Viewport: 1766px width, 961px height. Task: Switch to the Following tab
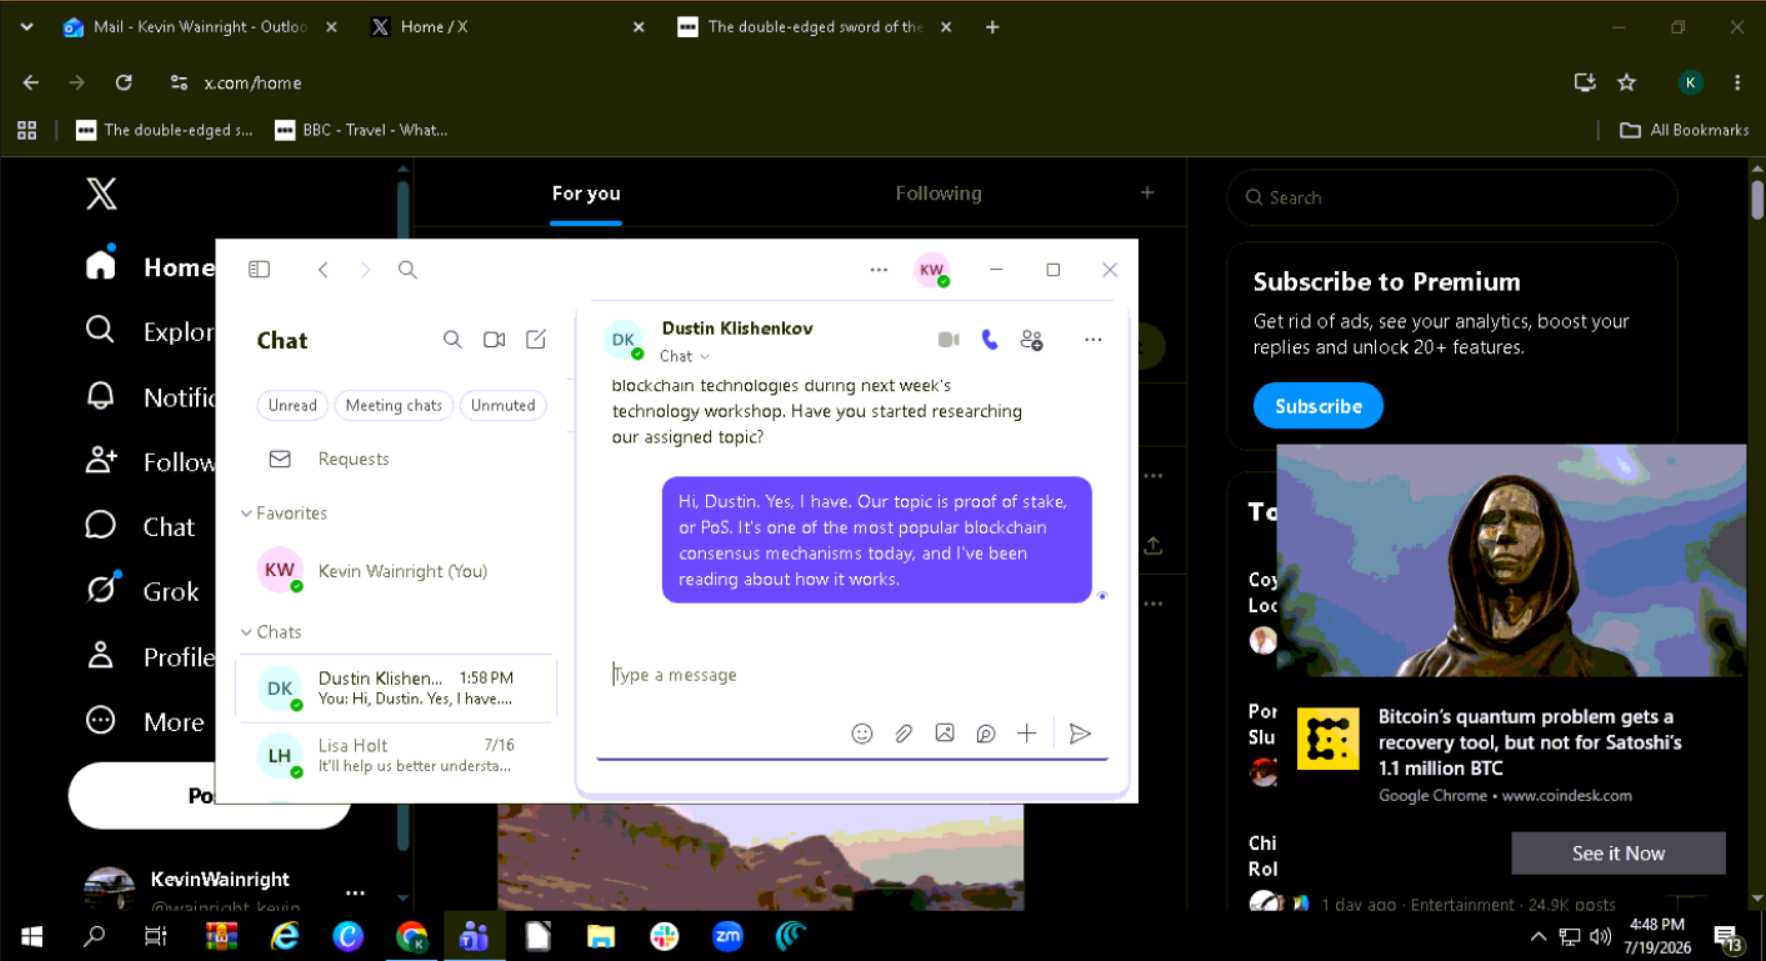(938, 193)
